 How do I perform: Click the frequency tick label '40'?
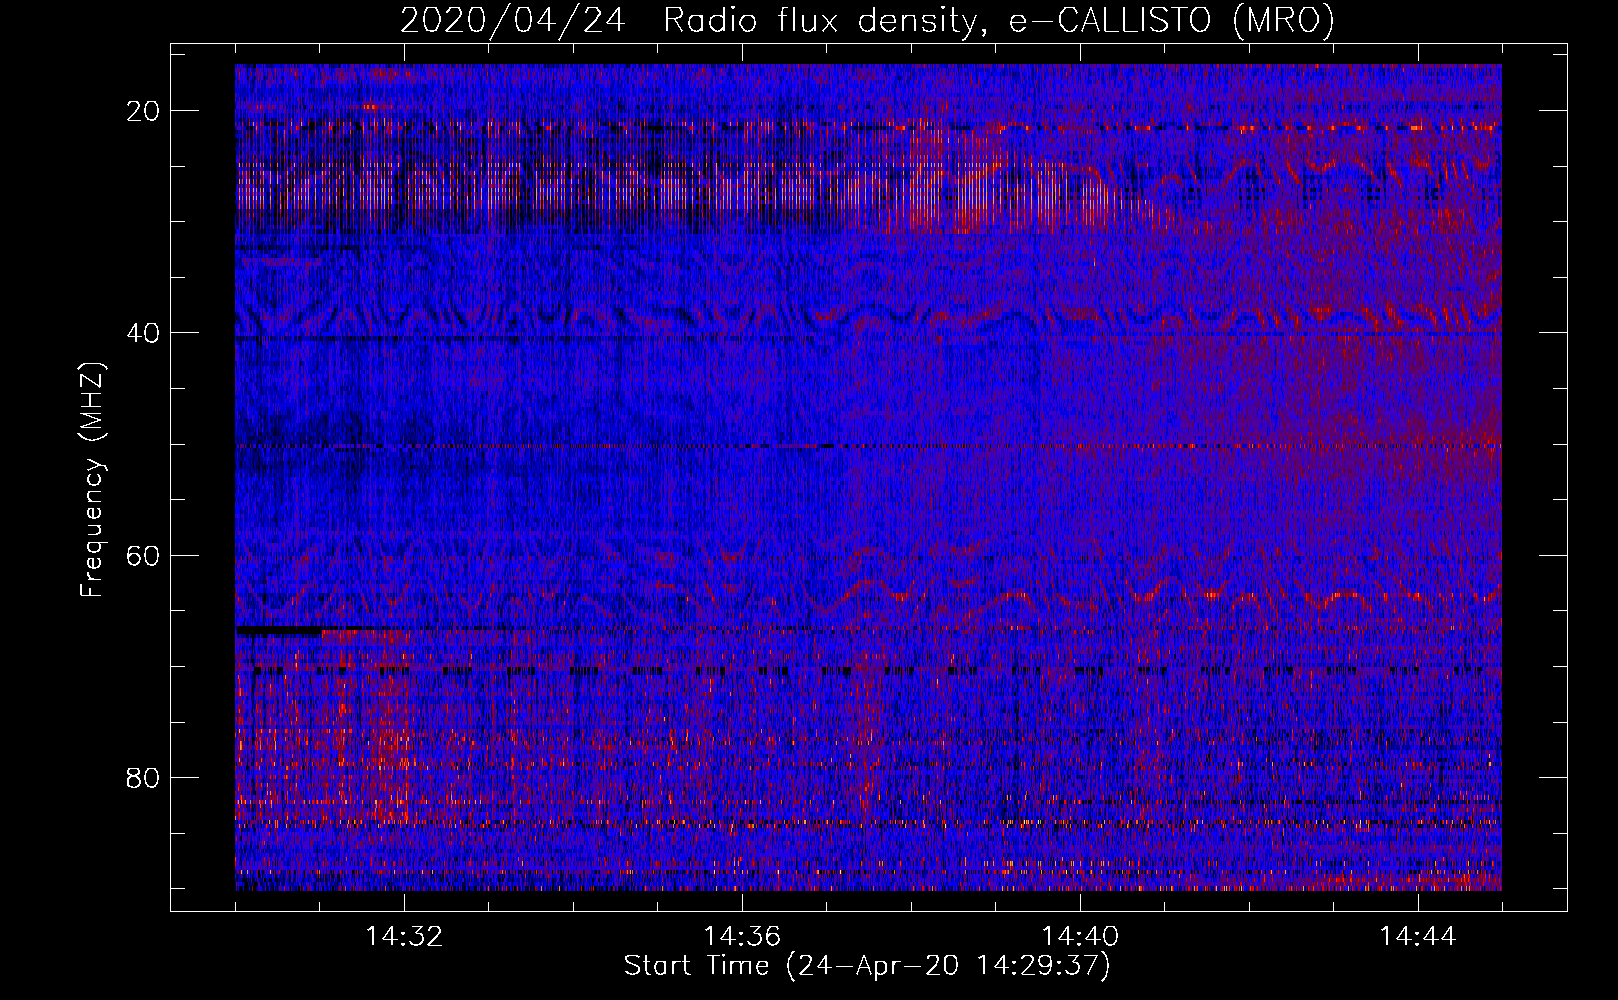144,333
